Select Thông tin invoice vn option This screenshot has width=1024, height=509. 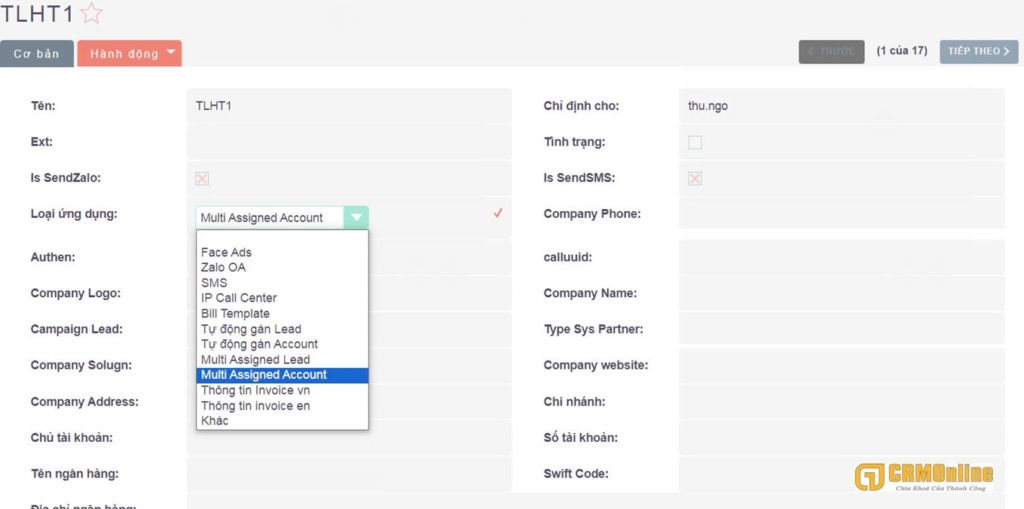pyautogui.click(x=255, y=390)
